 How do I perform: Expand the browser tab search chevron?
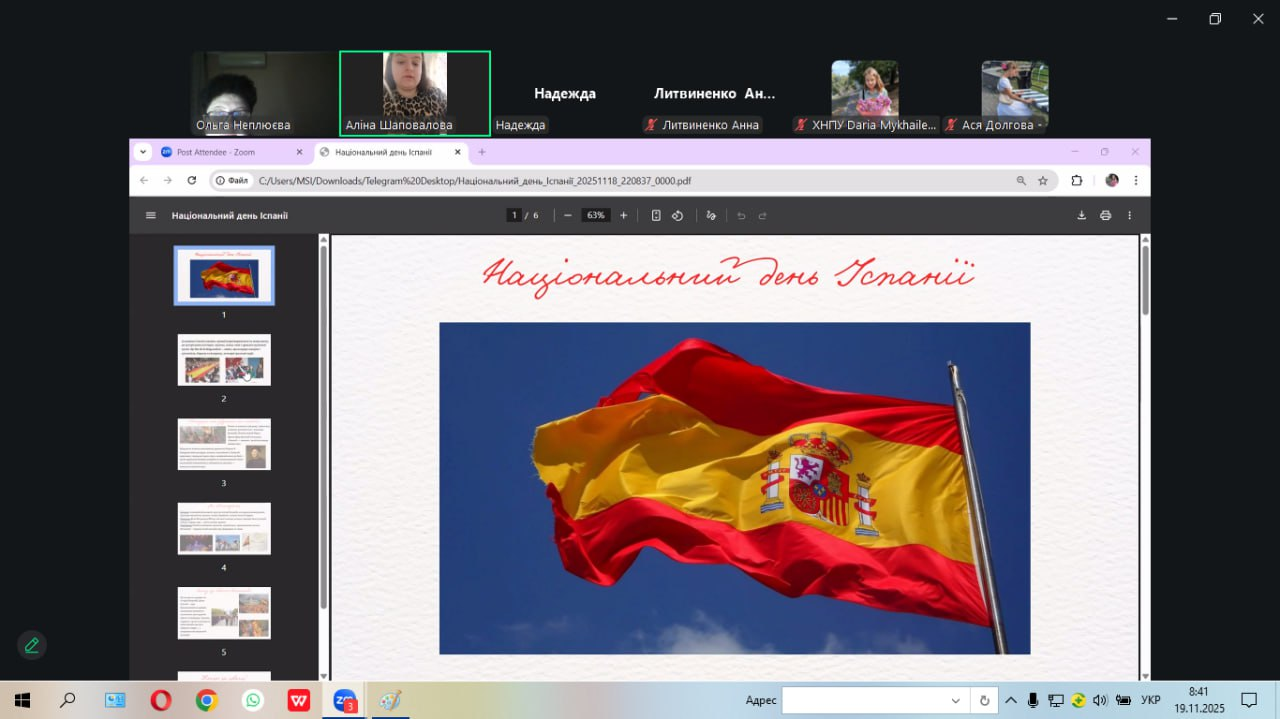(142, 152)
